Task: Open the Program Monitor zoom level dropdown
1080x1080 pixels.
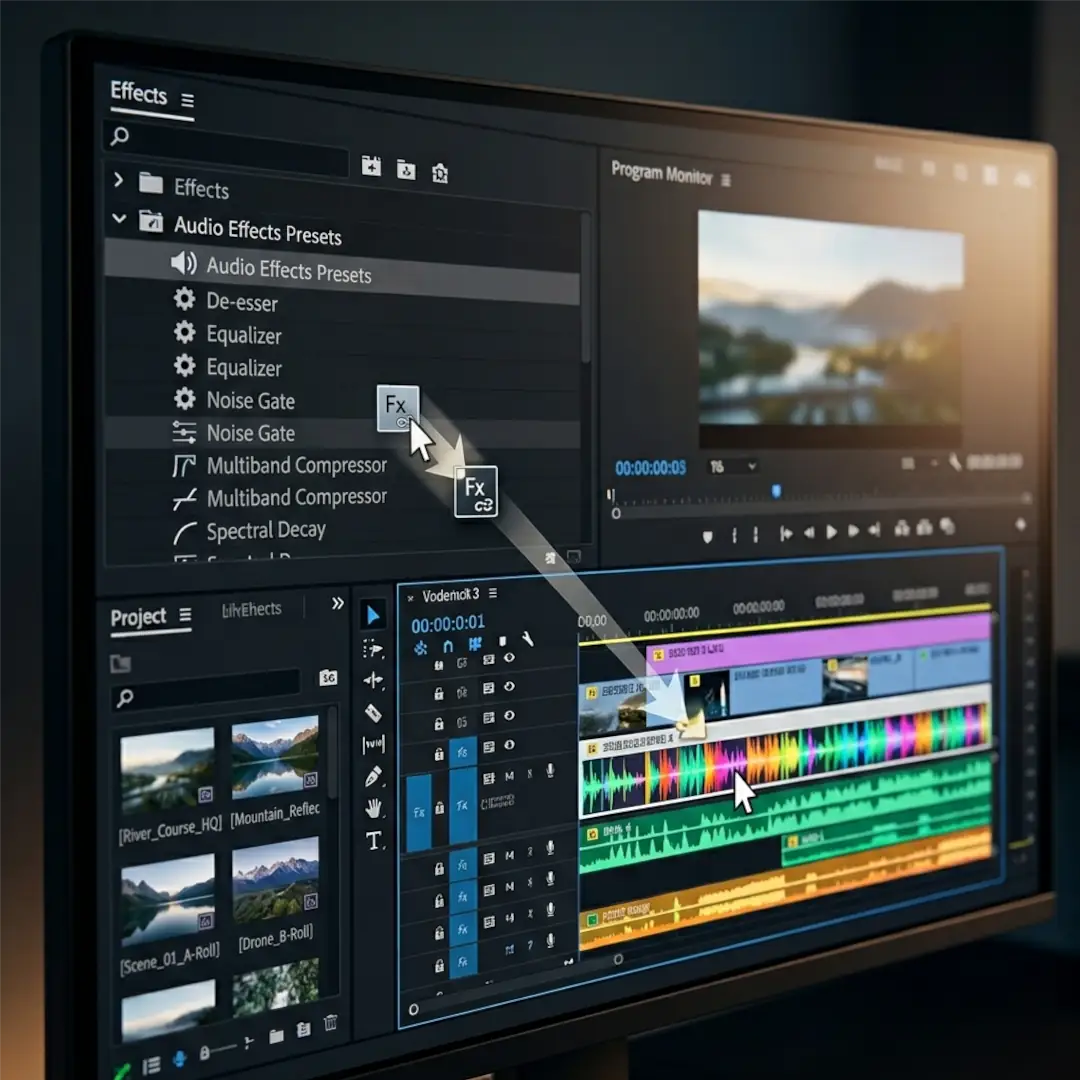Action: click(x=732, y=467)
